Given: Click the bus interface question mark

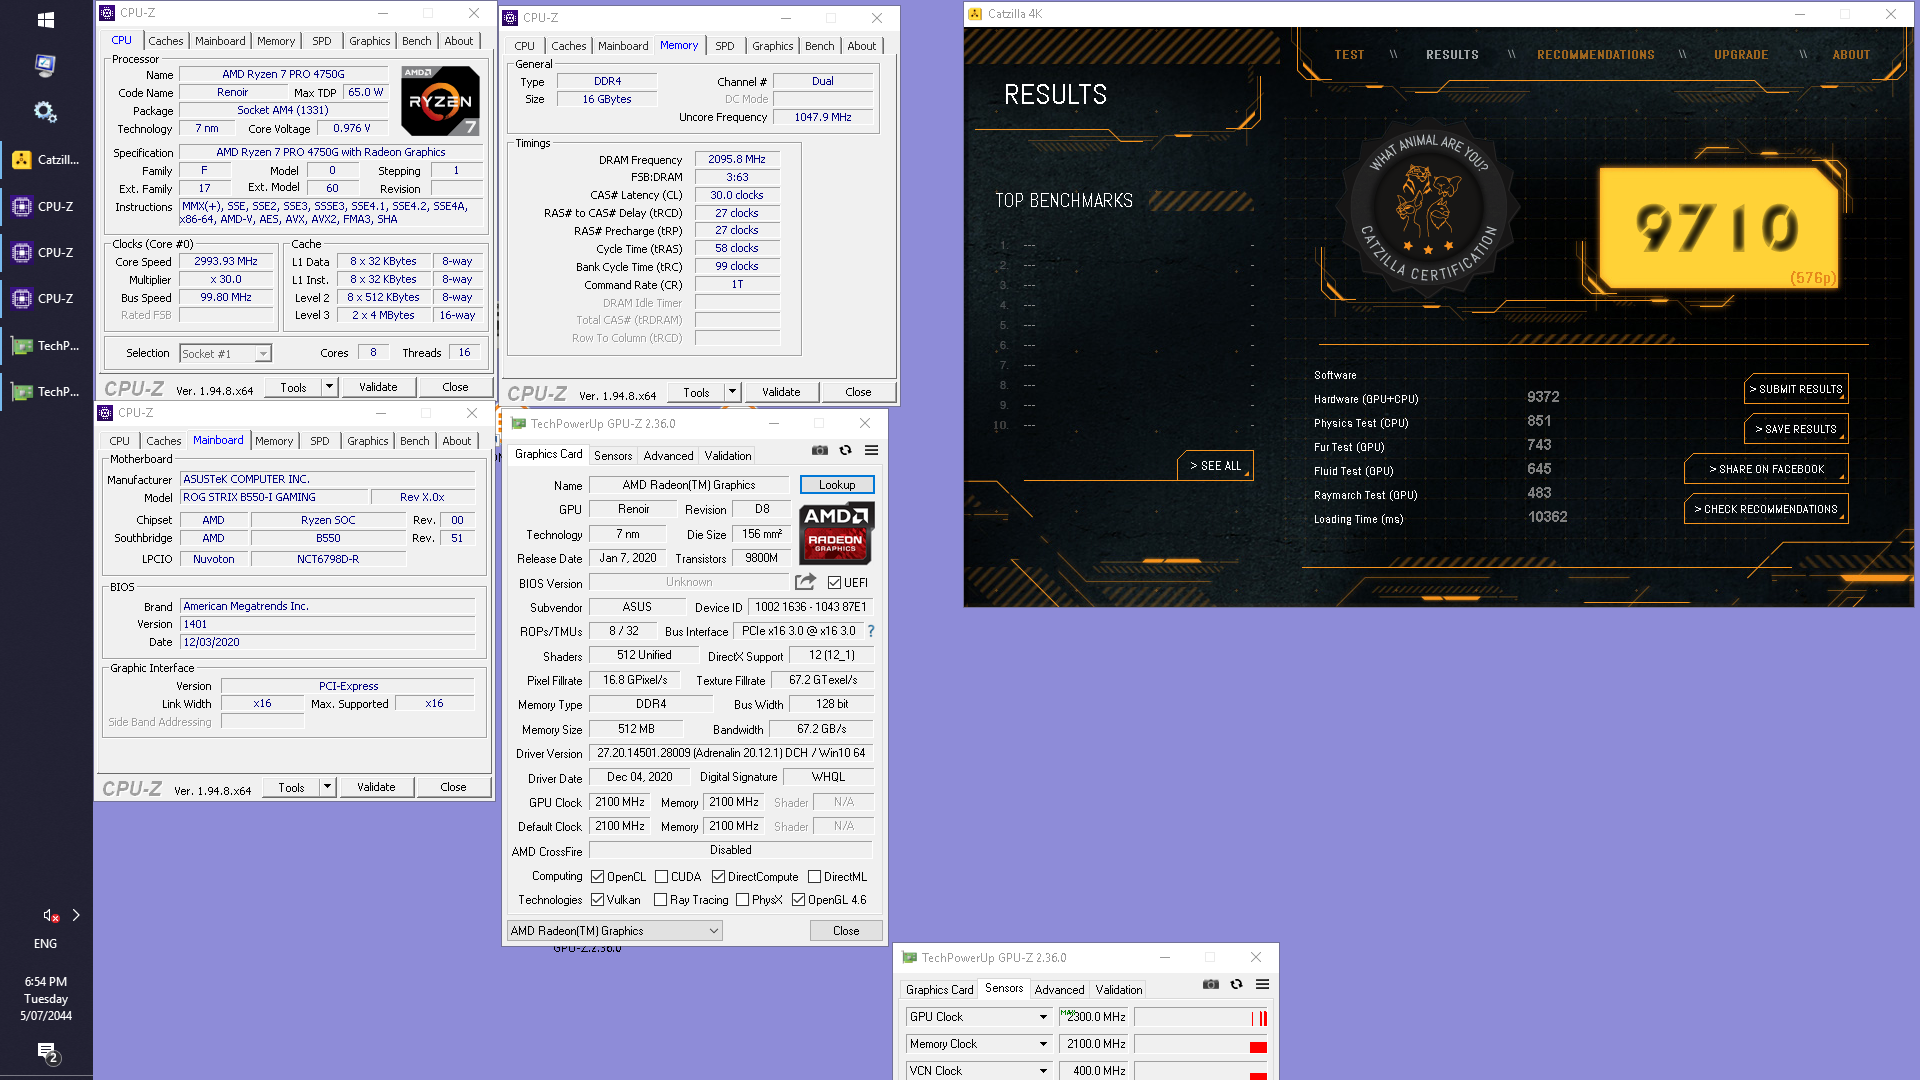Looking at the screenshot, I should click(871, 631).
